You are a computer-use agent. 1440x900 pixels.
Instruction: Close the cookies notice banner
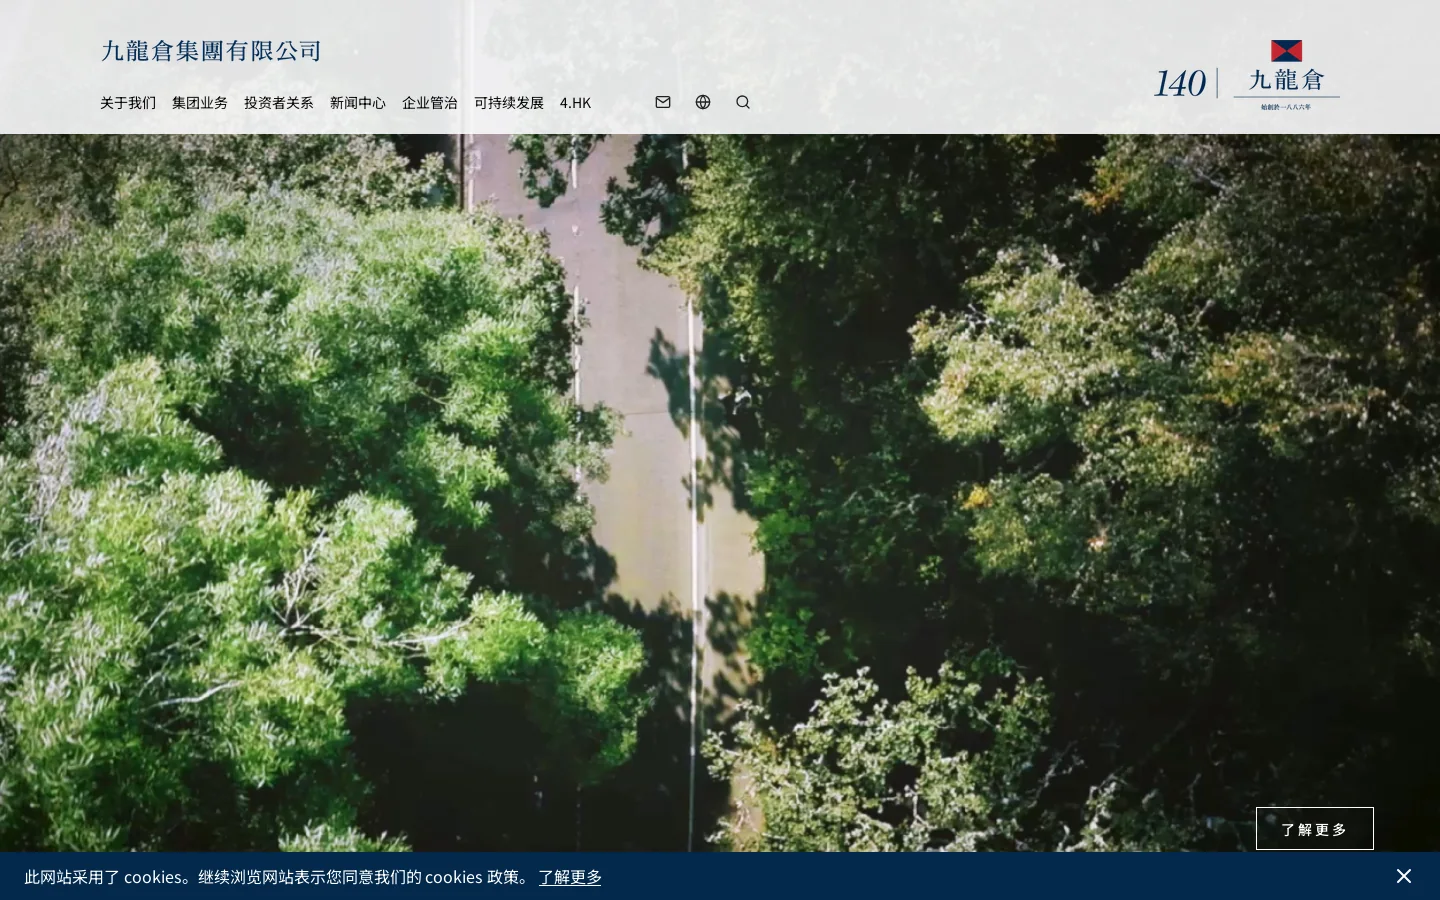pos(1404,876)
